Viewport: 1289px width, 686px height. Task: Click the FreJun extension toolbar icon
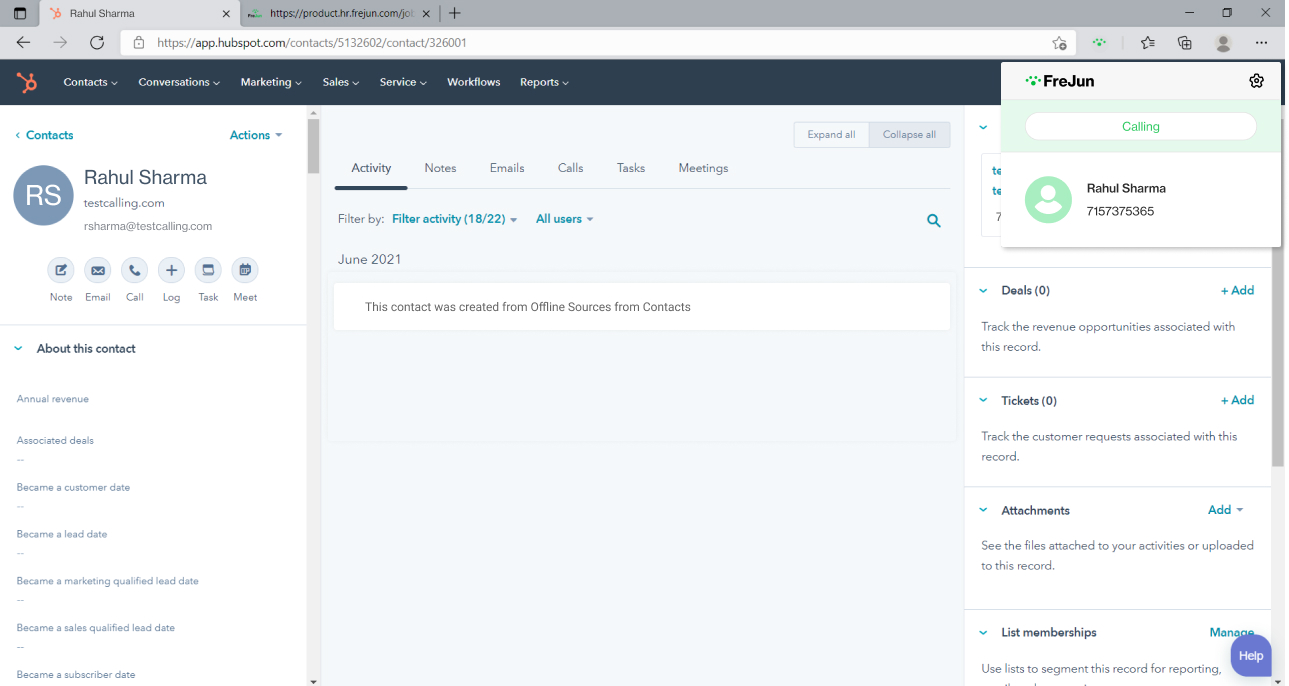coord(1100,43)
